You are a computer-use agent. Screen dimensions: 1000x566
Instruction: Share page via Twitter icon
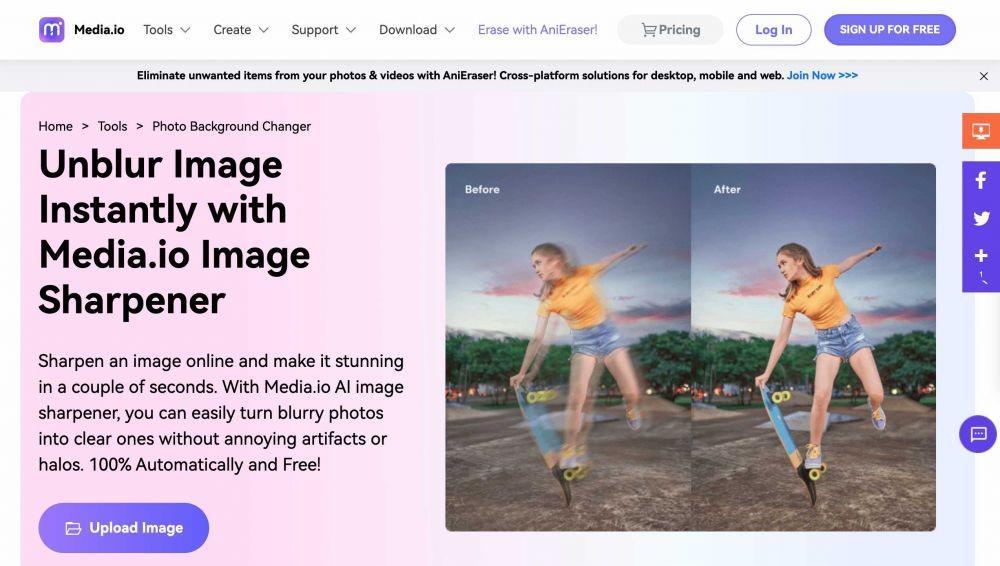tap(981, 218)
